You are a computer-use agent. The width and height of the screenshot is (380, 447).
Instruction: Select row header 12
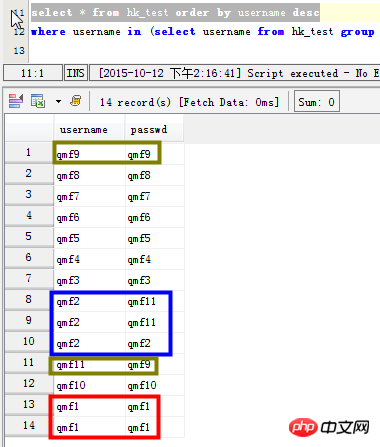point(29,384)
